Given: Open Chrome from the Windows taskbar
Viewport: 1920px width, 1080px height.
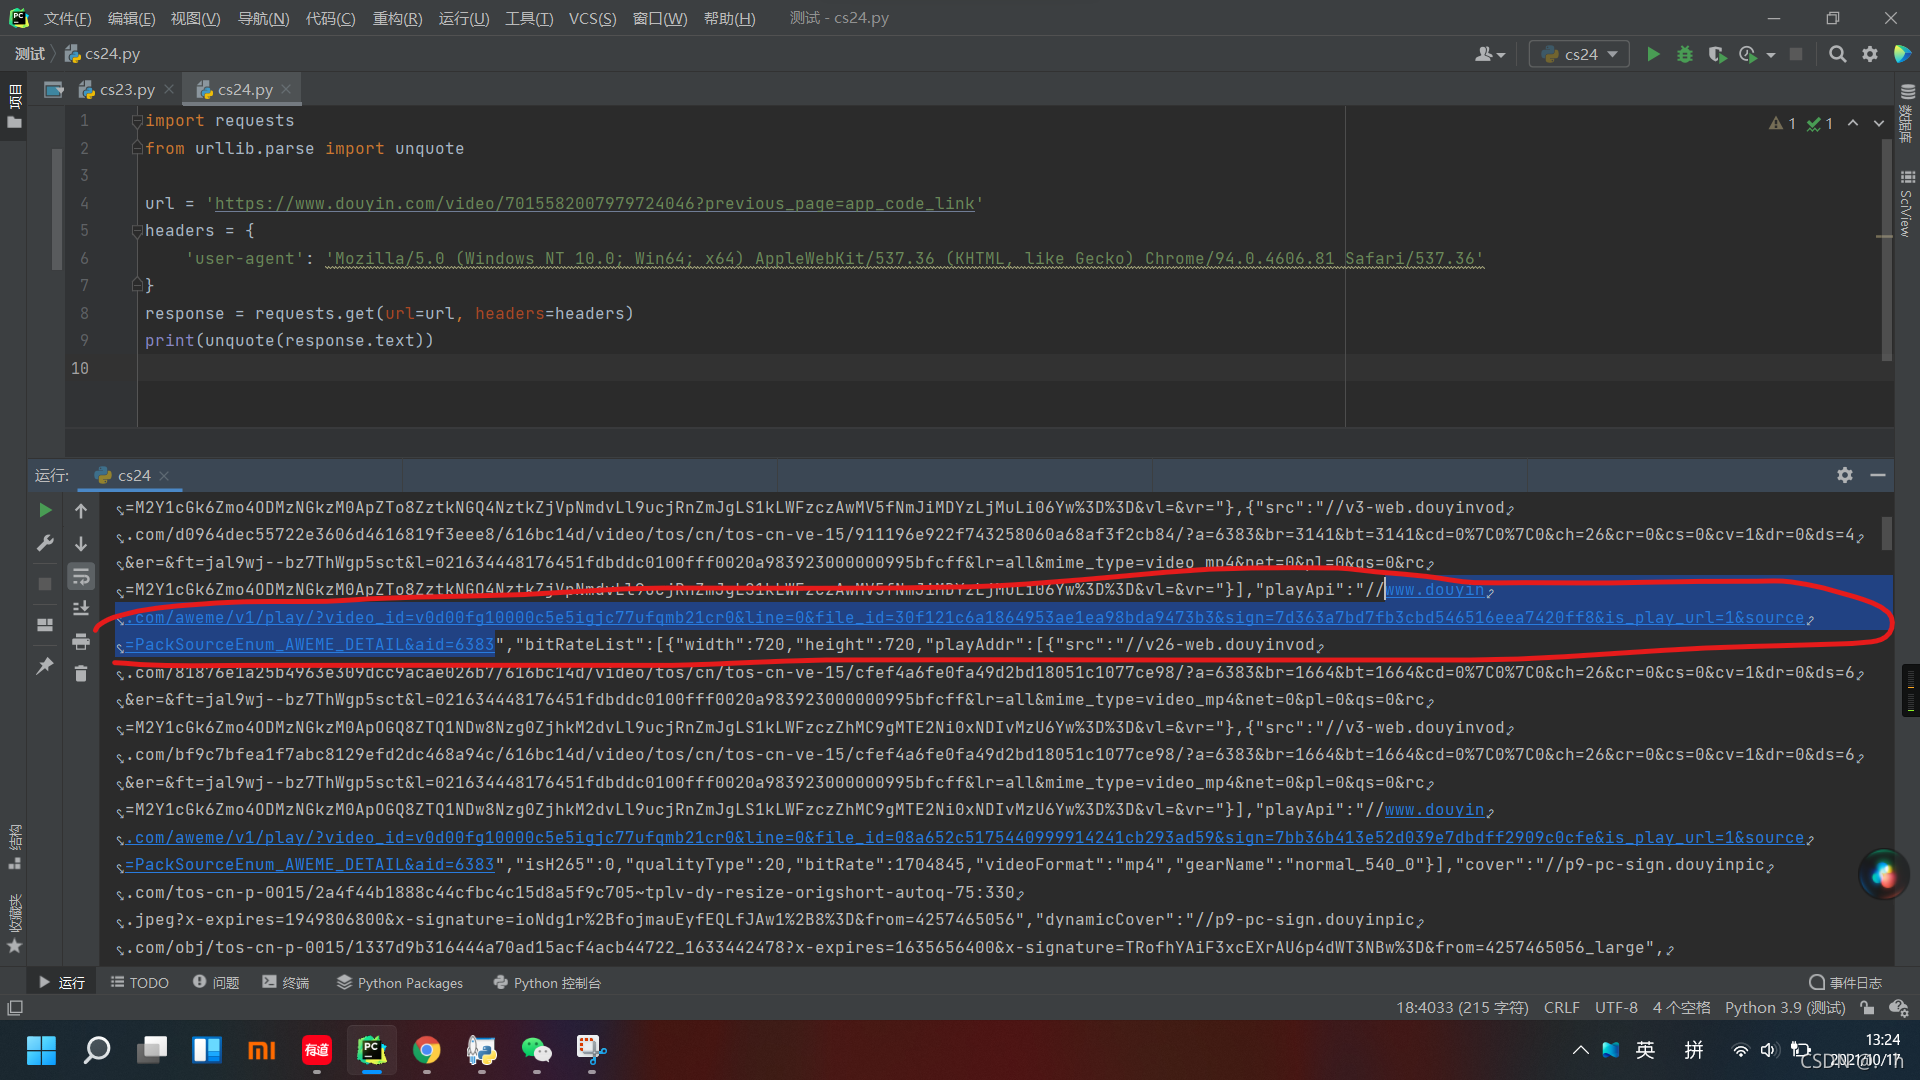Looking at the screenshot, I should point(427,1050).
